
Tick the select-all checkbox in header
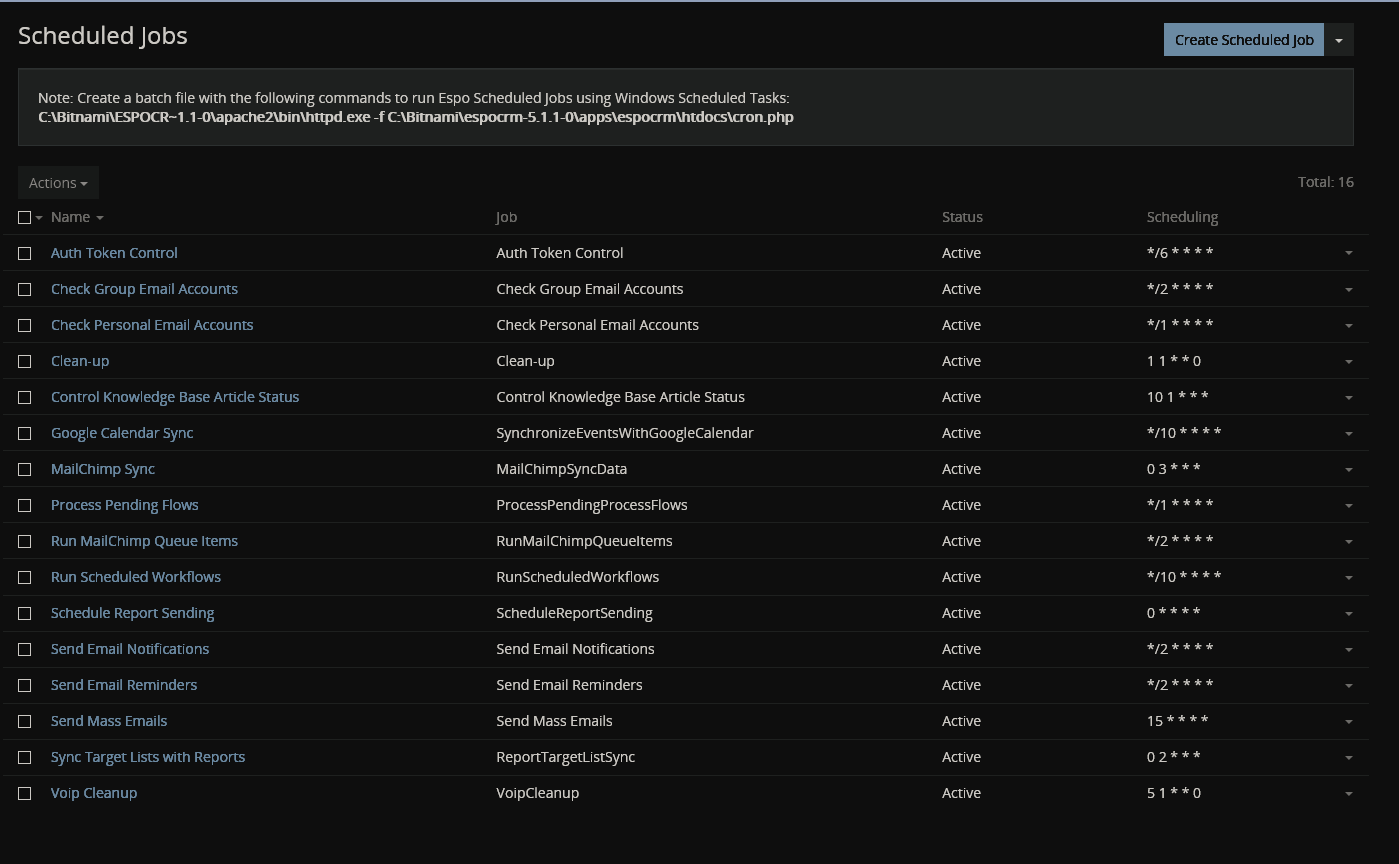(x=25, y=218)
